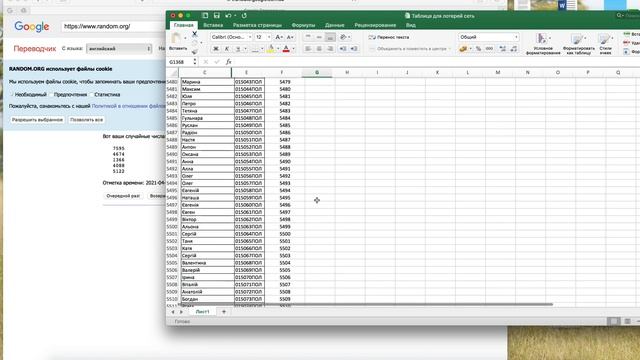Viewport: 640px width, 360px height.
Task: Click cell containing name Марина
Action: click(207, 82)
